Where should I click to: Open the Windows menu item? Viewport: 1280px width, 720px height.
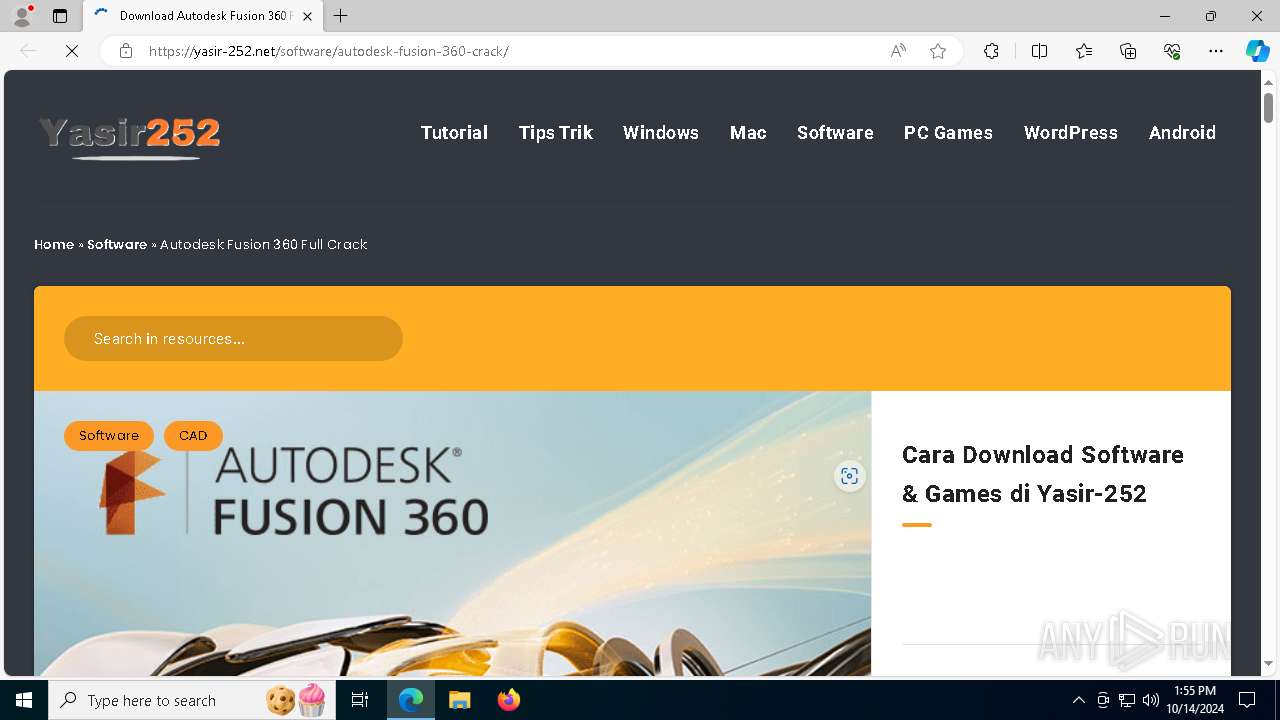coord(661,133)
